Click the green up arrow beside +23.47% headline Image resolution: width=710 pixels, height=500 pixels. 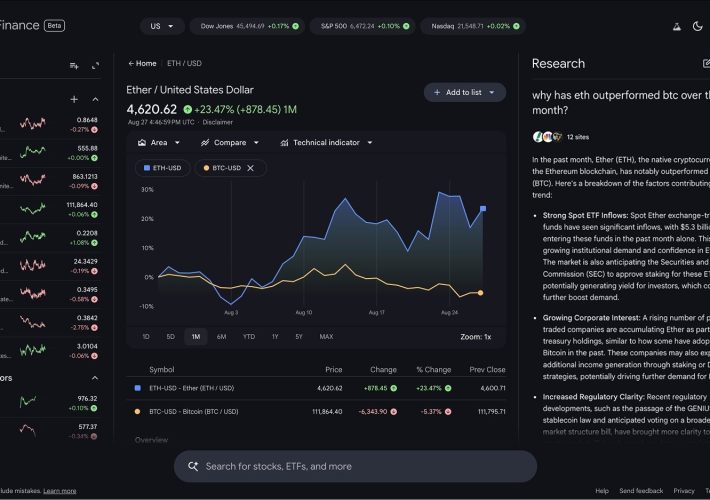[x=187, y=109]
